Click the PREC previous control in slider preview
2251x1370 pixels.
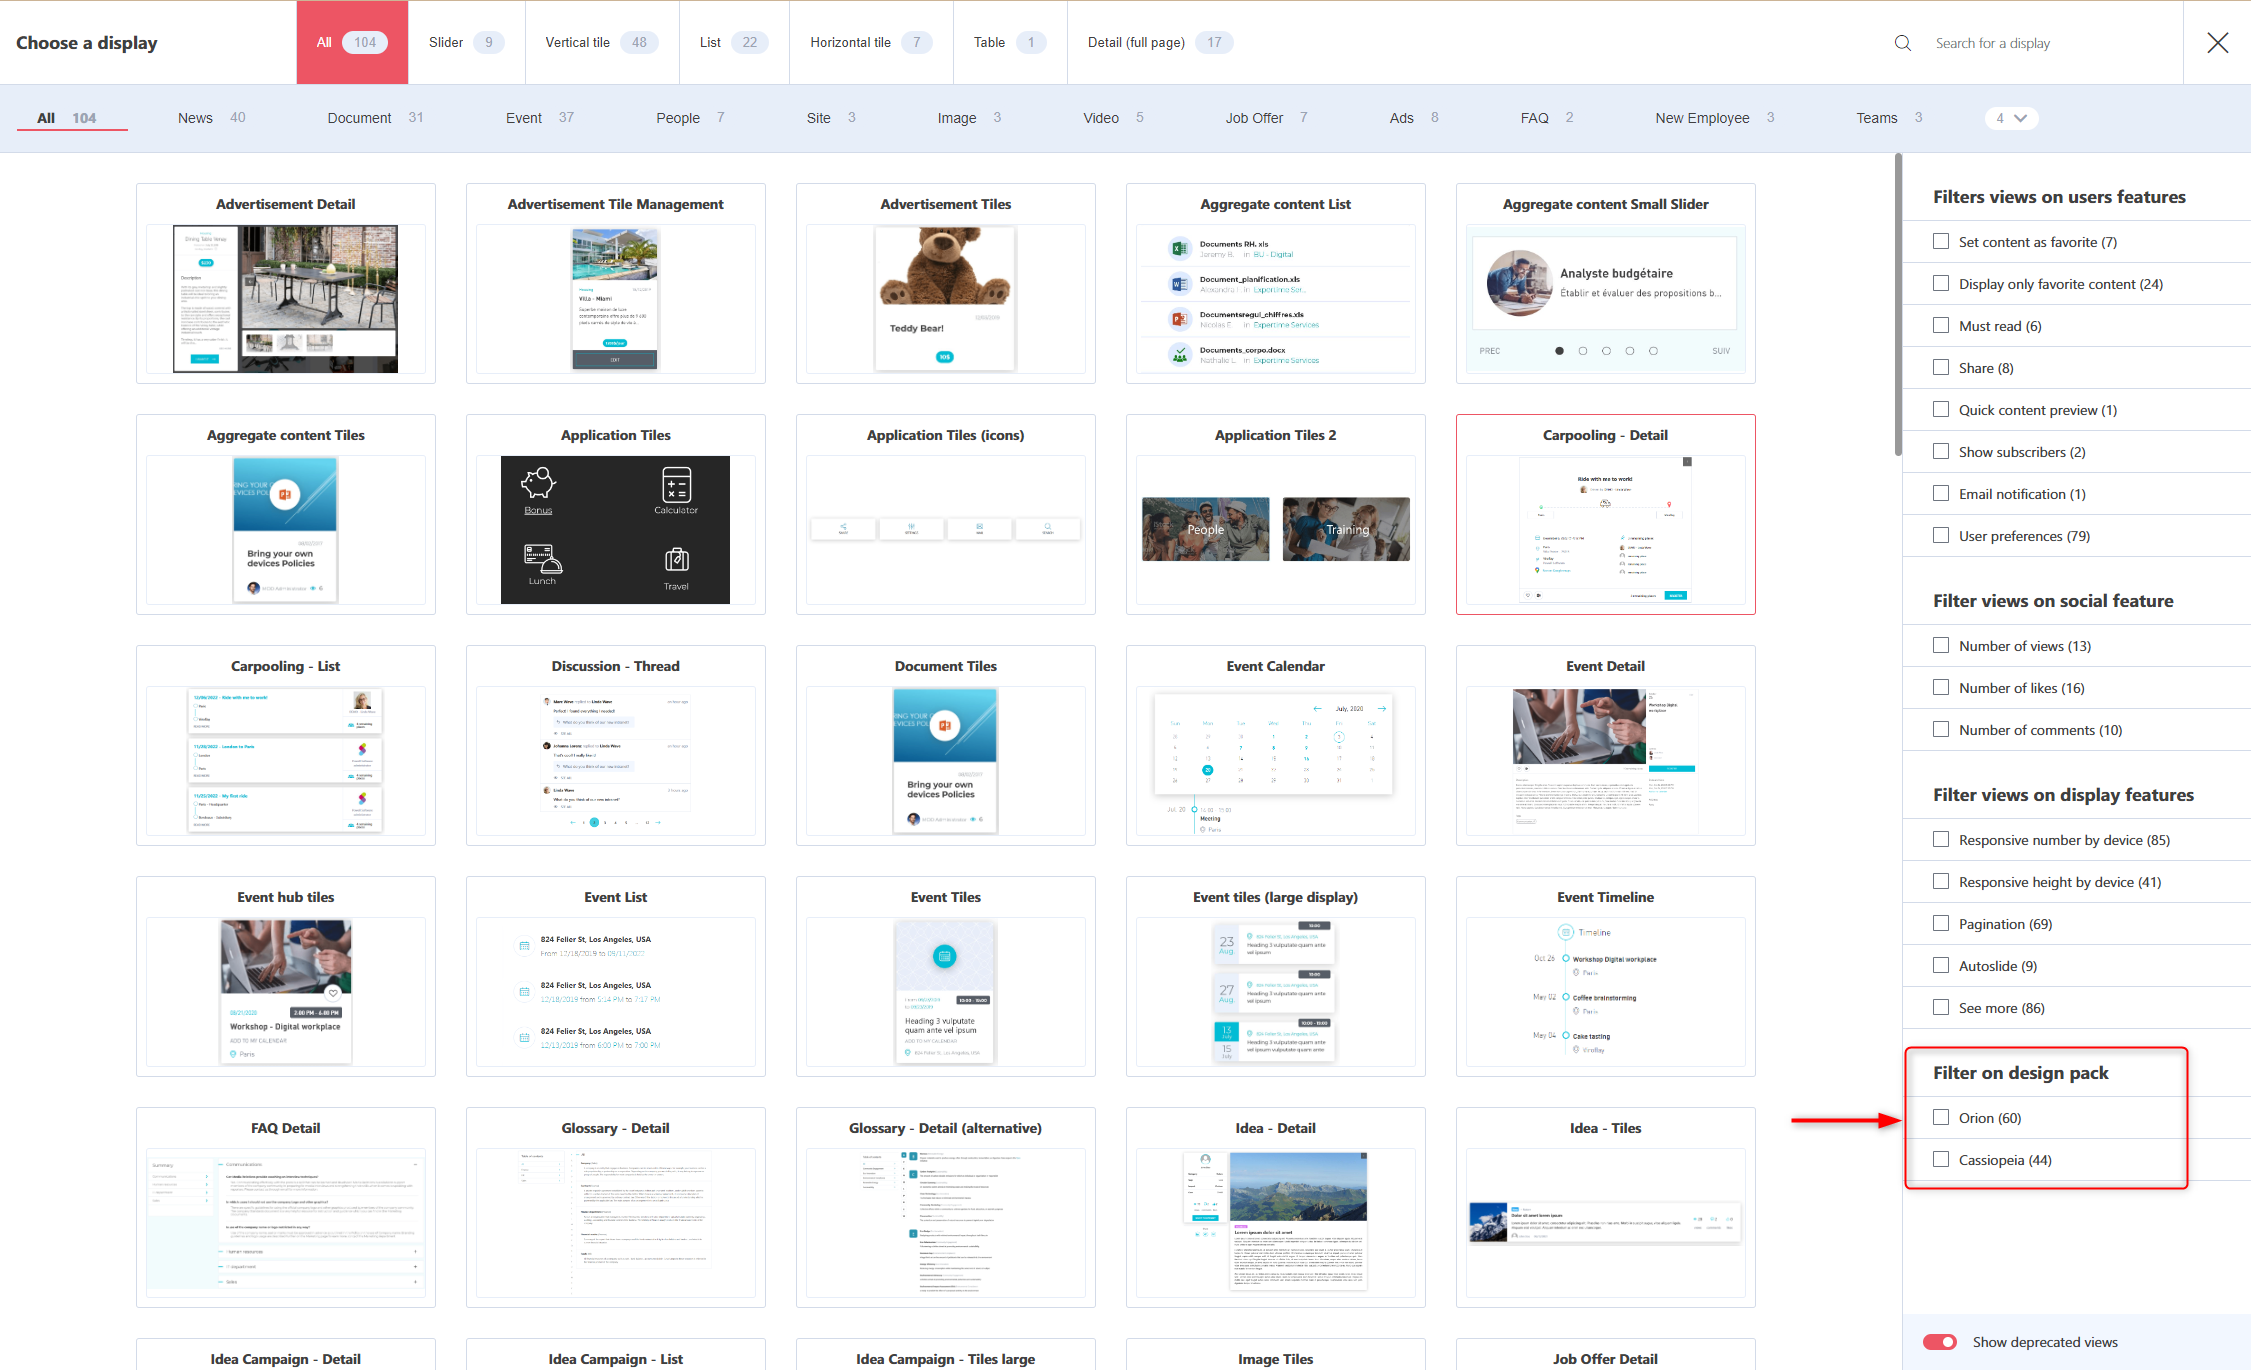pos(1490,351)
